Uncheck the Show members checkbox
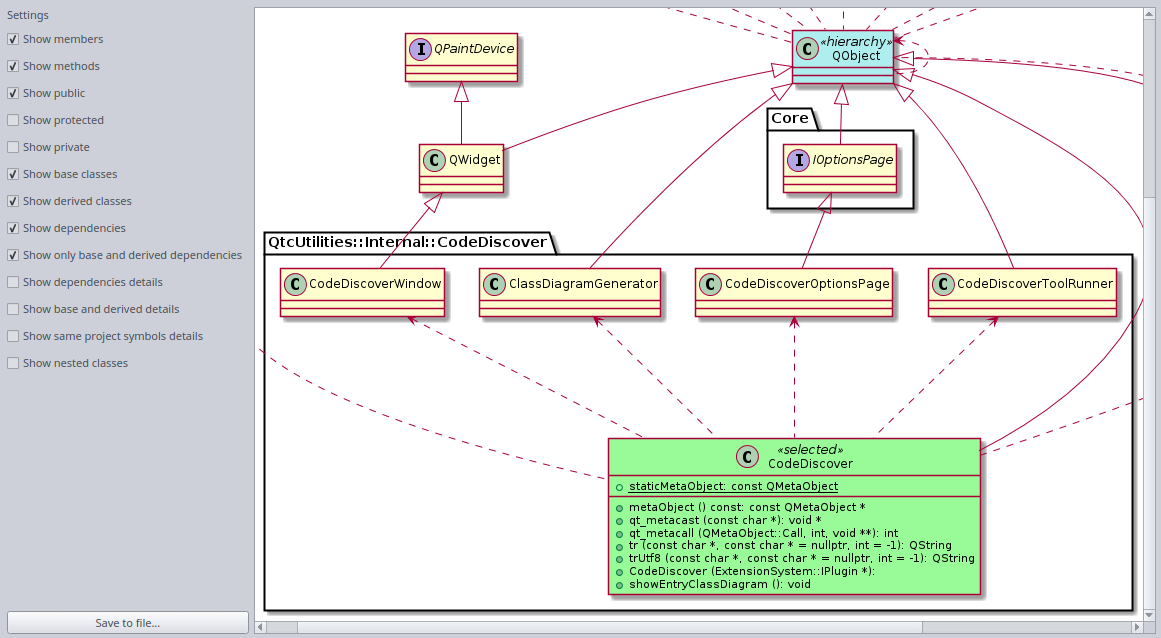1161x638 pixels. [13, 39]
